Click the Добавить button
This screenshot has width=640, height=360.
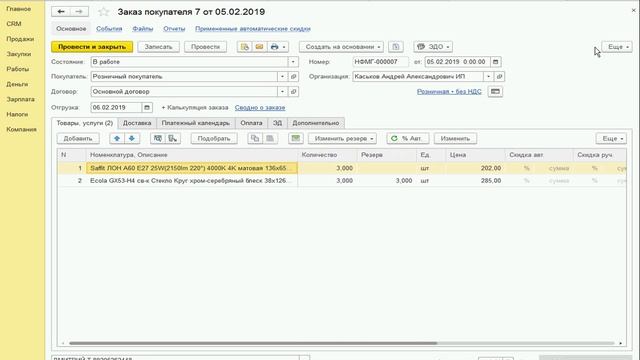click(78, 138)
